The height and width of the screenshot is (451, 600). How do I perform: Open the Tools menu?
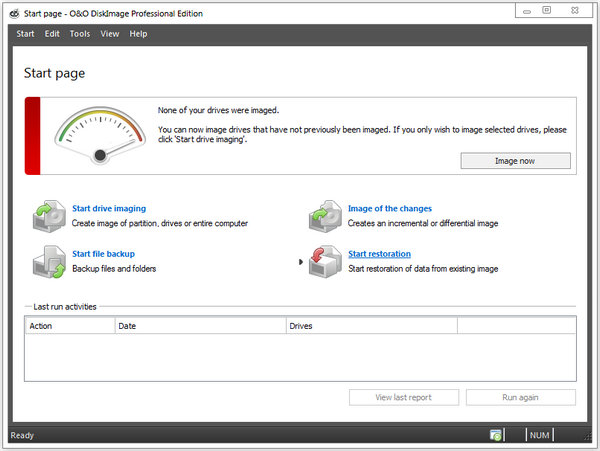pos(80,34)
